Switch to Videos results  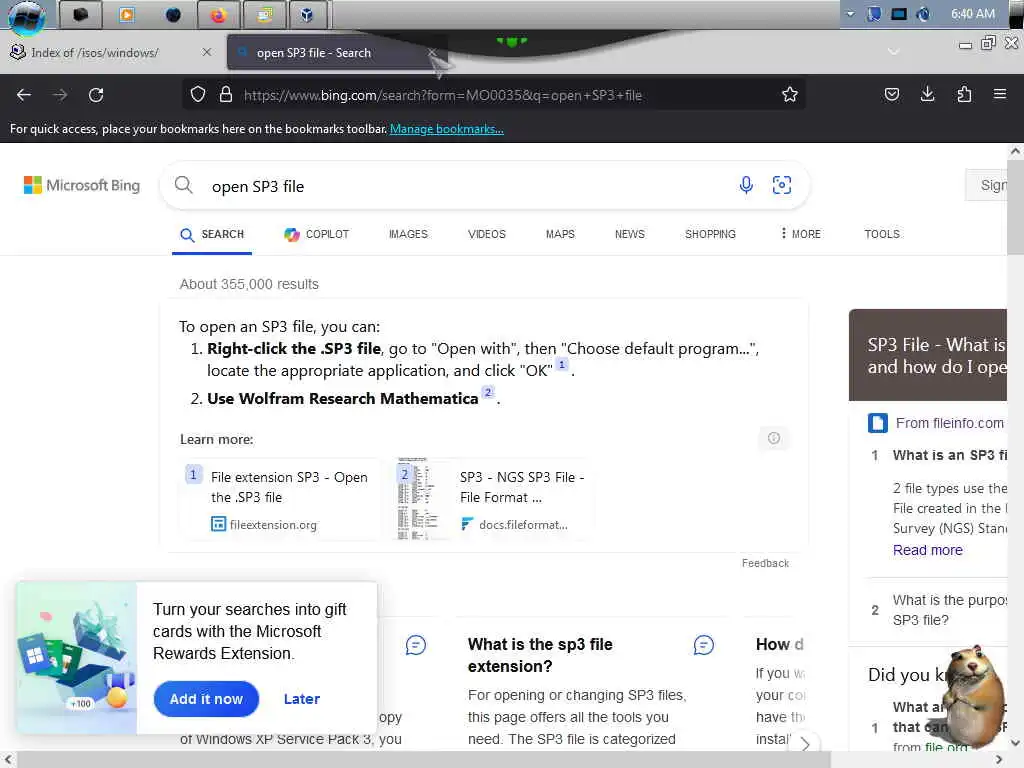(x=487, y=234)
